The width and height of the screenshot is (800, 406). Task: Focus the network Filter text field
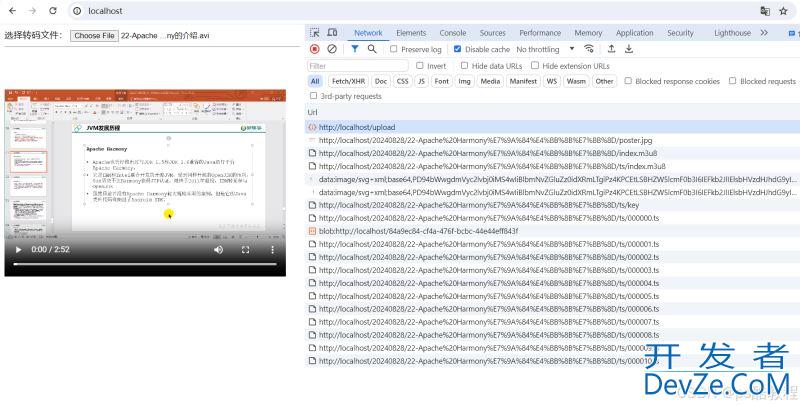(x=358, y=66)
